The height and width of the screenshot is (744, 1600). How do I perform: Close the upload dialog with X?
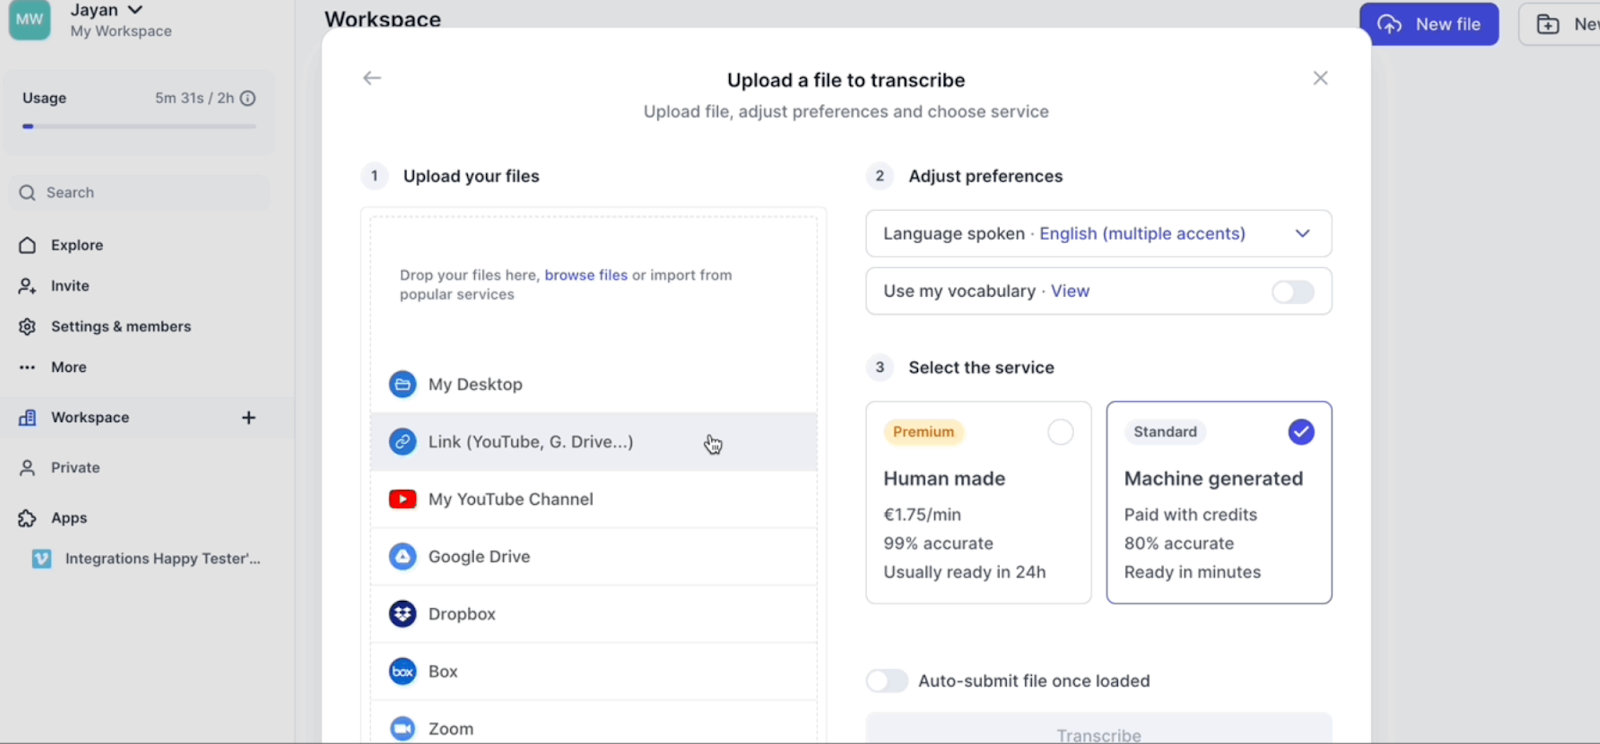coord(1320,78)
